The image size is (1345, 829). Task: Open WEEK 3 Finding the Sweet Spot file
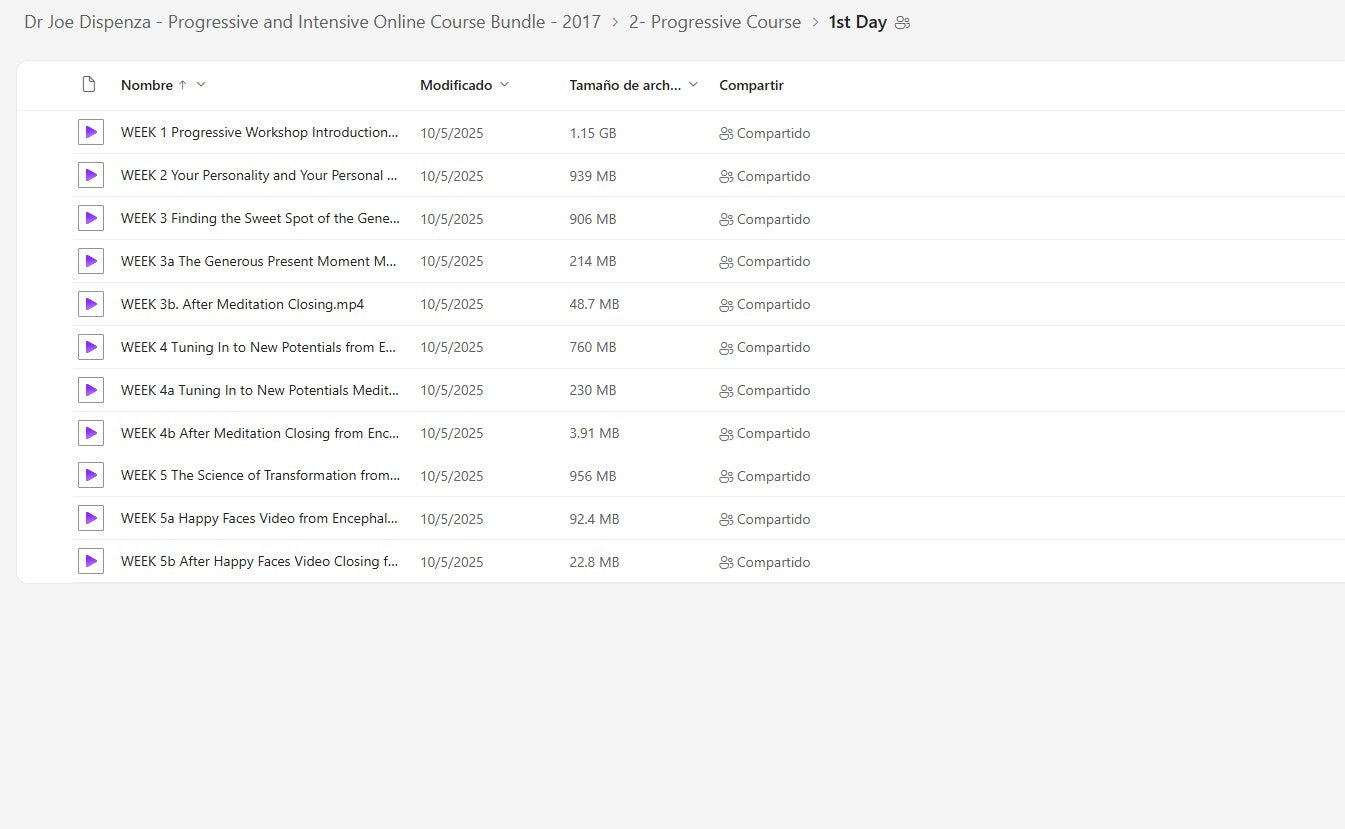[x=260, y=218]
